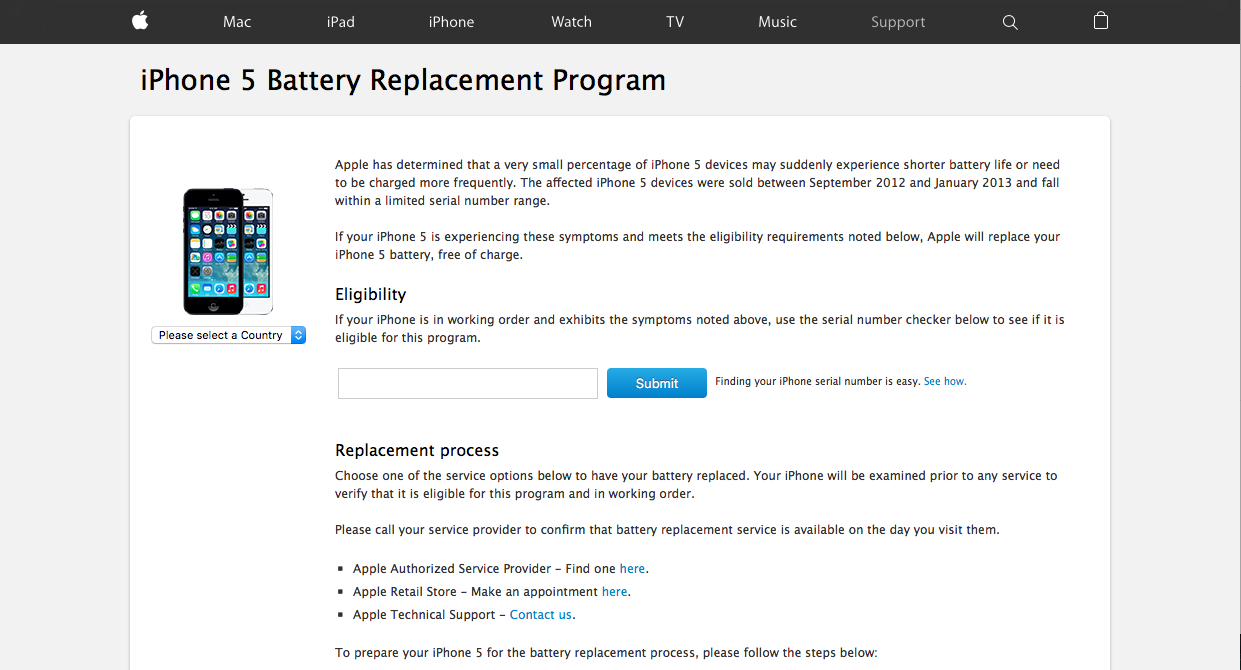Open the Watch navigation item
The image size is (1241, 670).
[x=571, y=22]
